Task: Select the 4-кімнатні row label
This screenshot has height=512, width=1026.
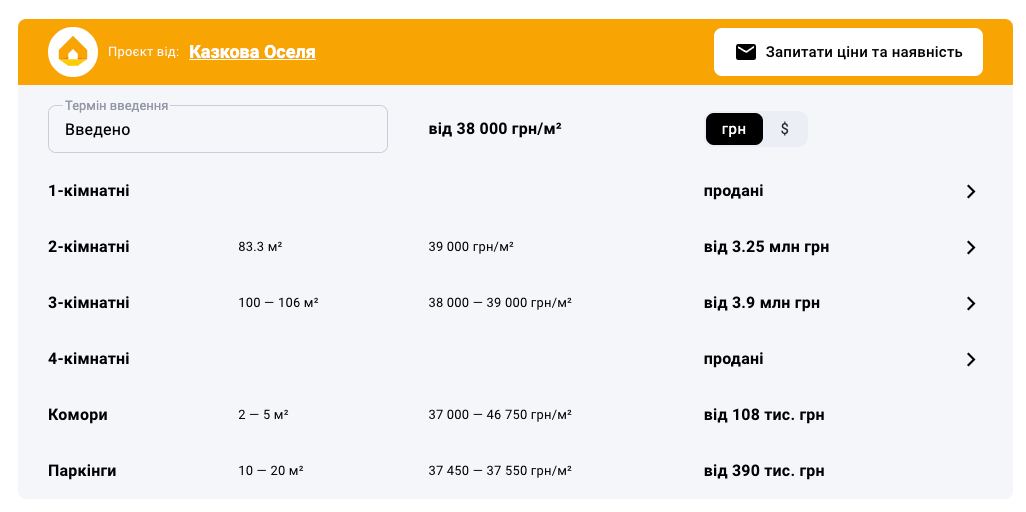Action: (x=89, y=359)
